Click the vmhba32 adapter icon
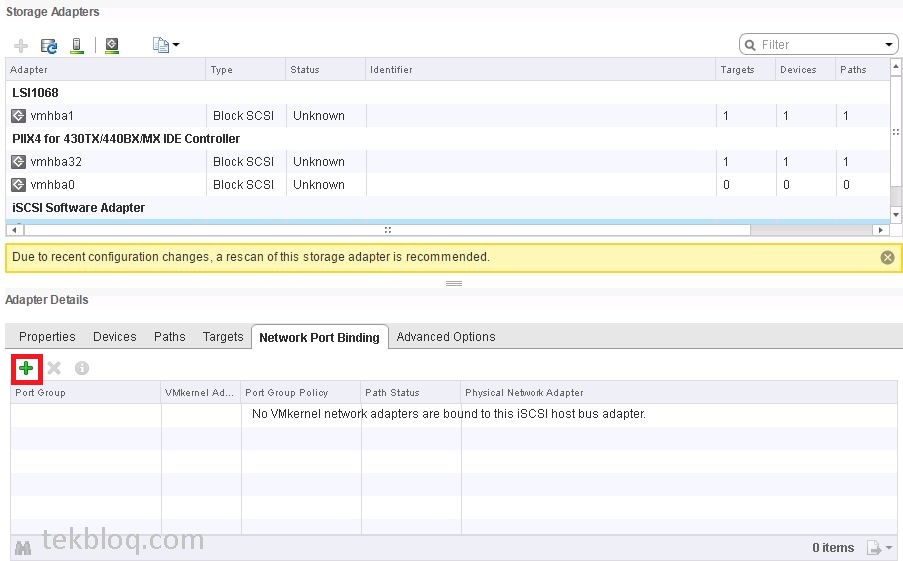903x561 pixels. [18, 162]
